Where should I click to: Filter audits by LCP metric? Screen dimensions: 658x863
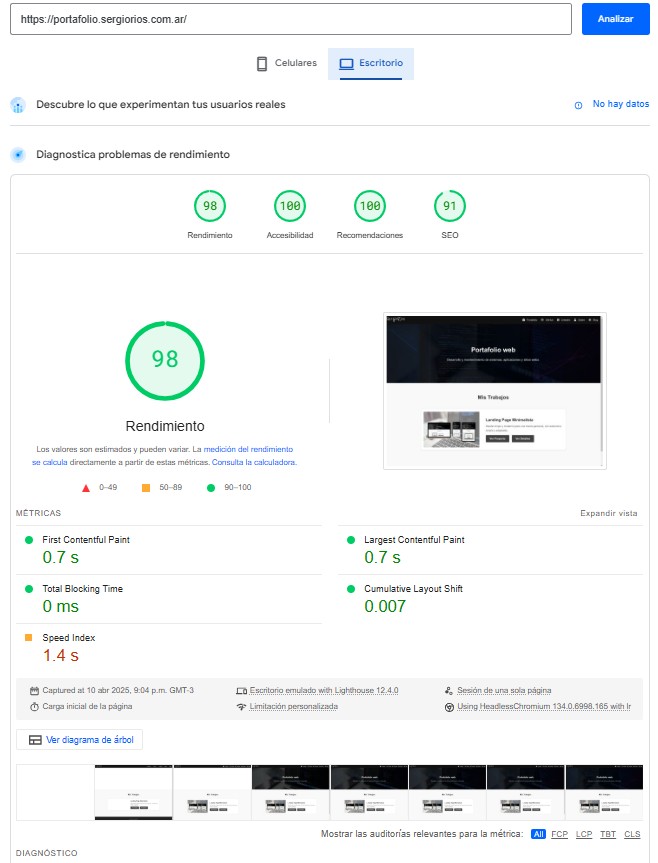[584, 834]
